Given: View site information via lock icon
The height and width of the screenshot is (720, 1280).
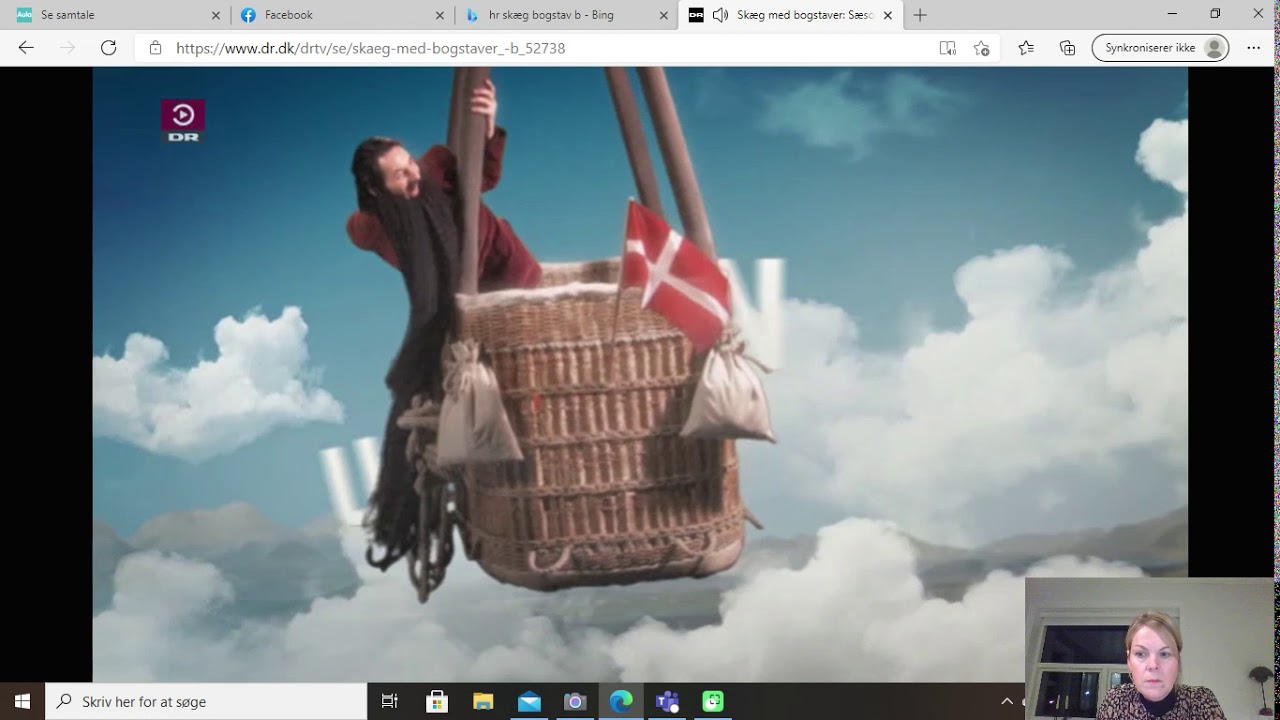Looking at the screenshot, I should pos(155,48).
